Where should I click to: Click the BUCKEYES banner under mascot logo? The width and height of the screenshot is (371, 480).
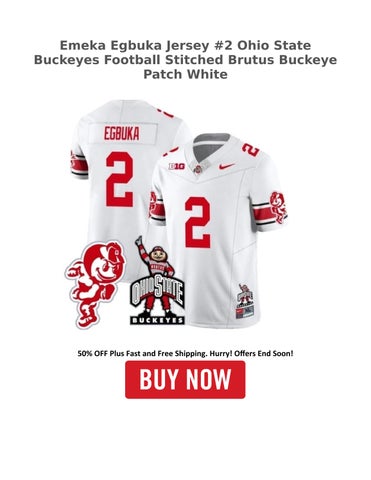point(157,320)
